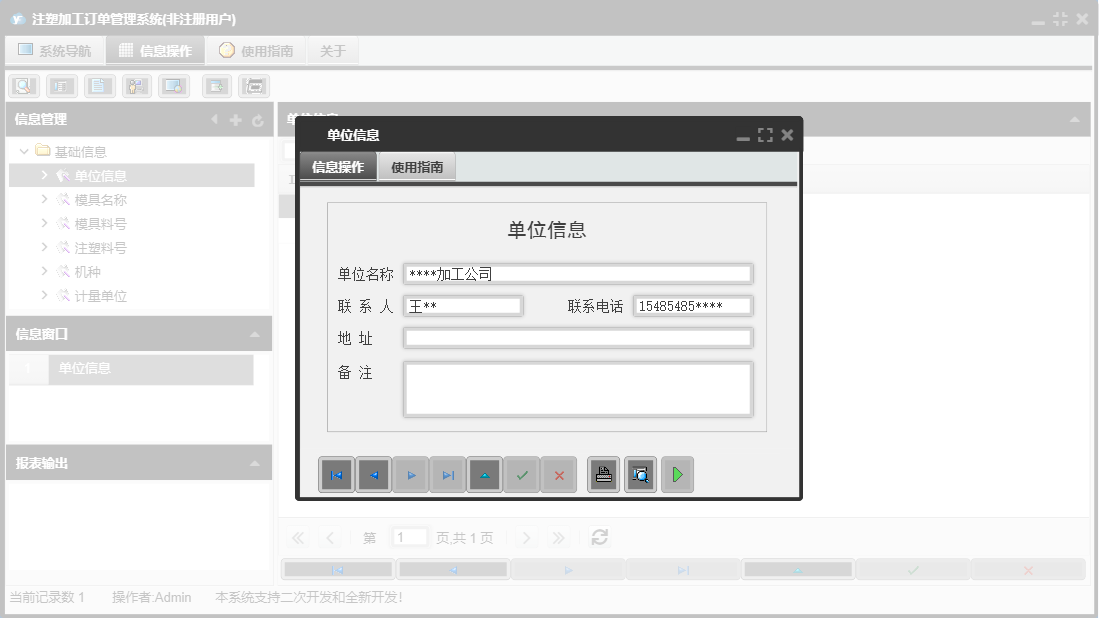The width and height of the screenshot is (1099, 618).
Task: Go to previous page in main pagination
Action: 329,537
